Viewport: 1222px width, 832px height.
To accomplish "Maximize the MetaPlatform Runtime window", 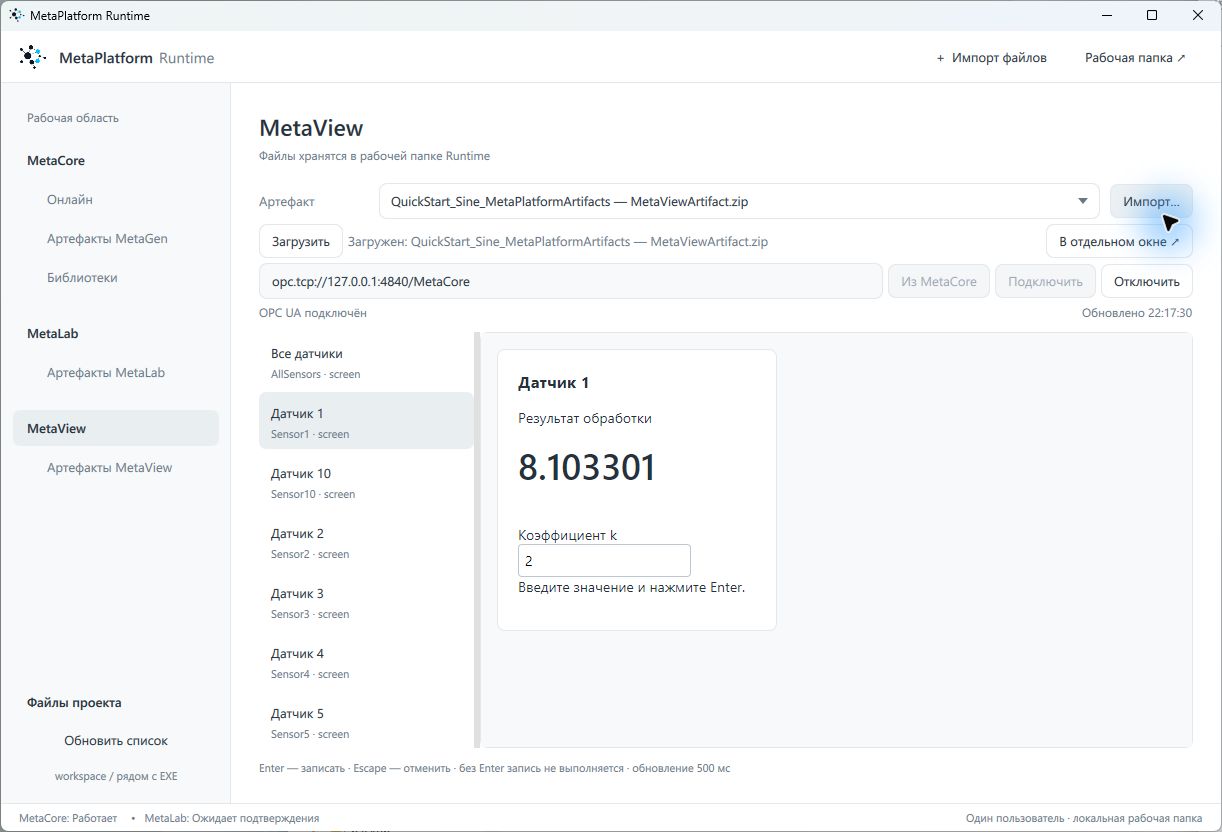I will [1152, 15].
